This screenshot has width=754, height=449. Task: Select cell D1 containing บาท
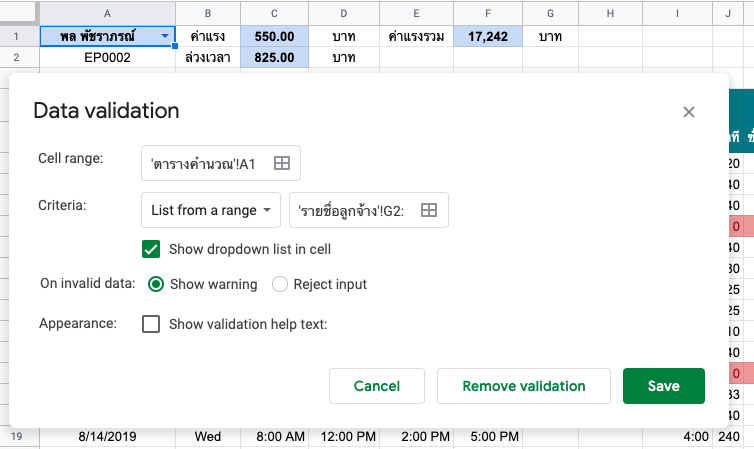[344, 36]
